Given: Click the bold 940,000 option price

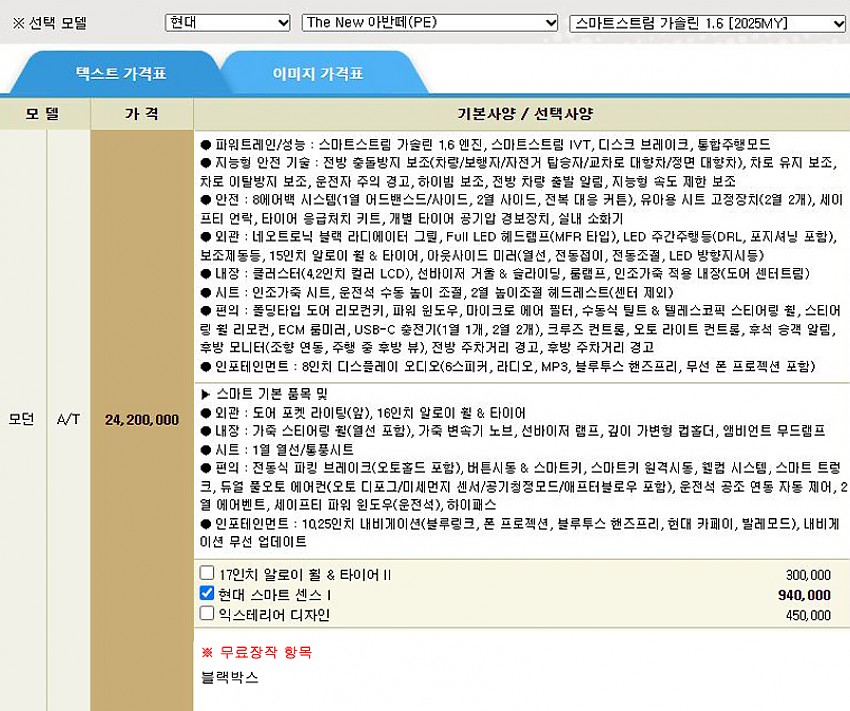Looking at the screenshot, I should 804,595.
